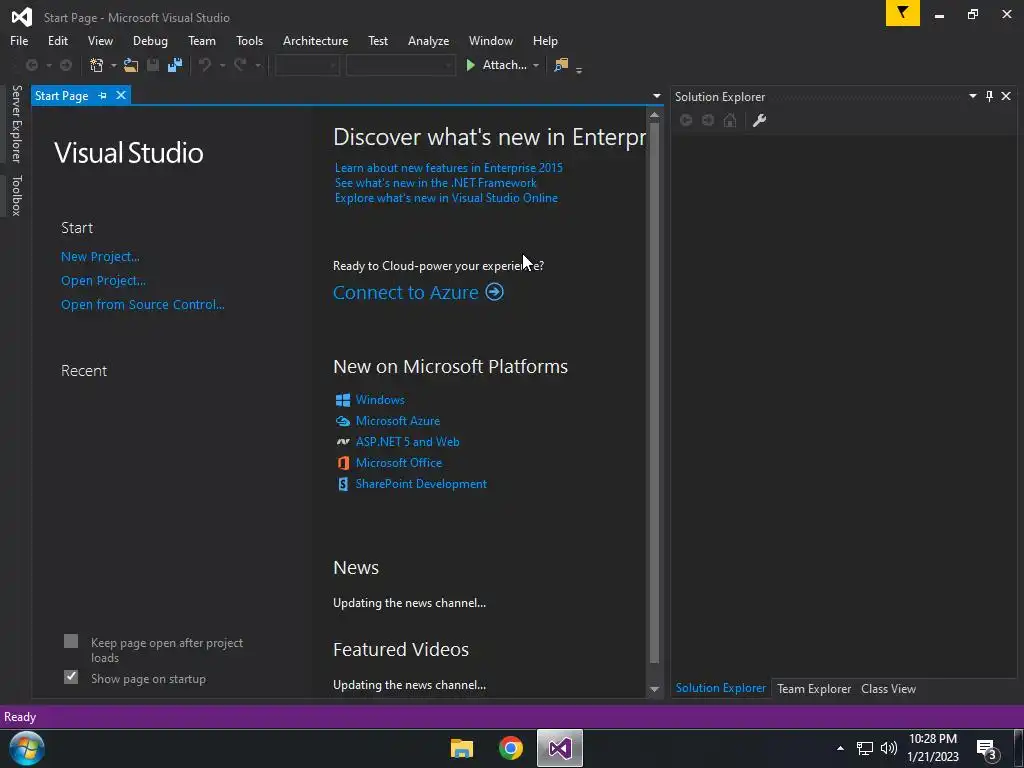Expand the Attach button dropdown arrow
The image size is (1024, 768).
(x=536, y=65)
